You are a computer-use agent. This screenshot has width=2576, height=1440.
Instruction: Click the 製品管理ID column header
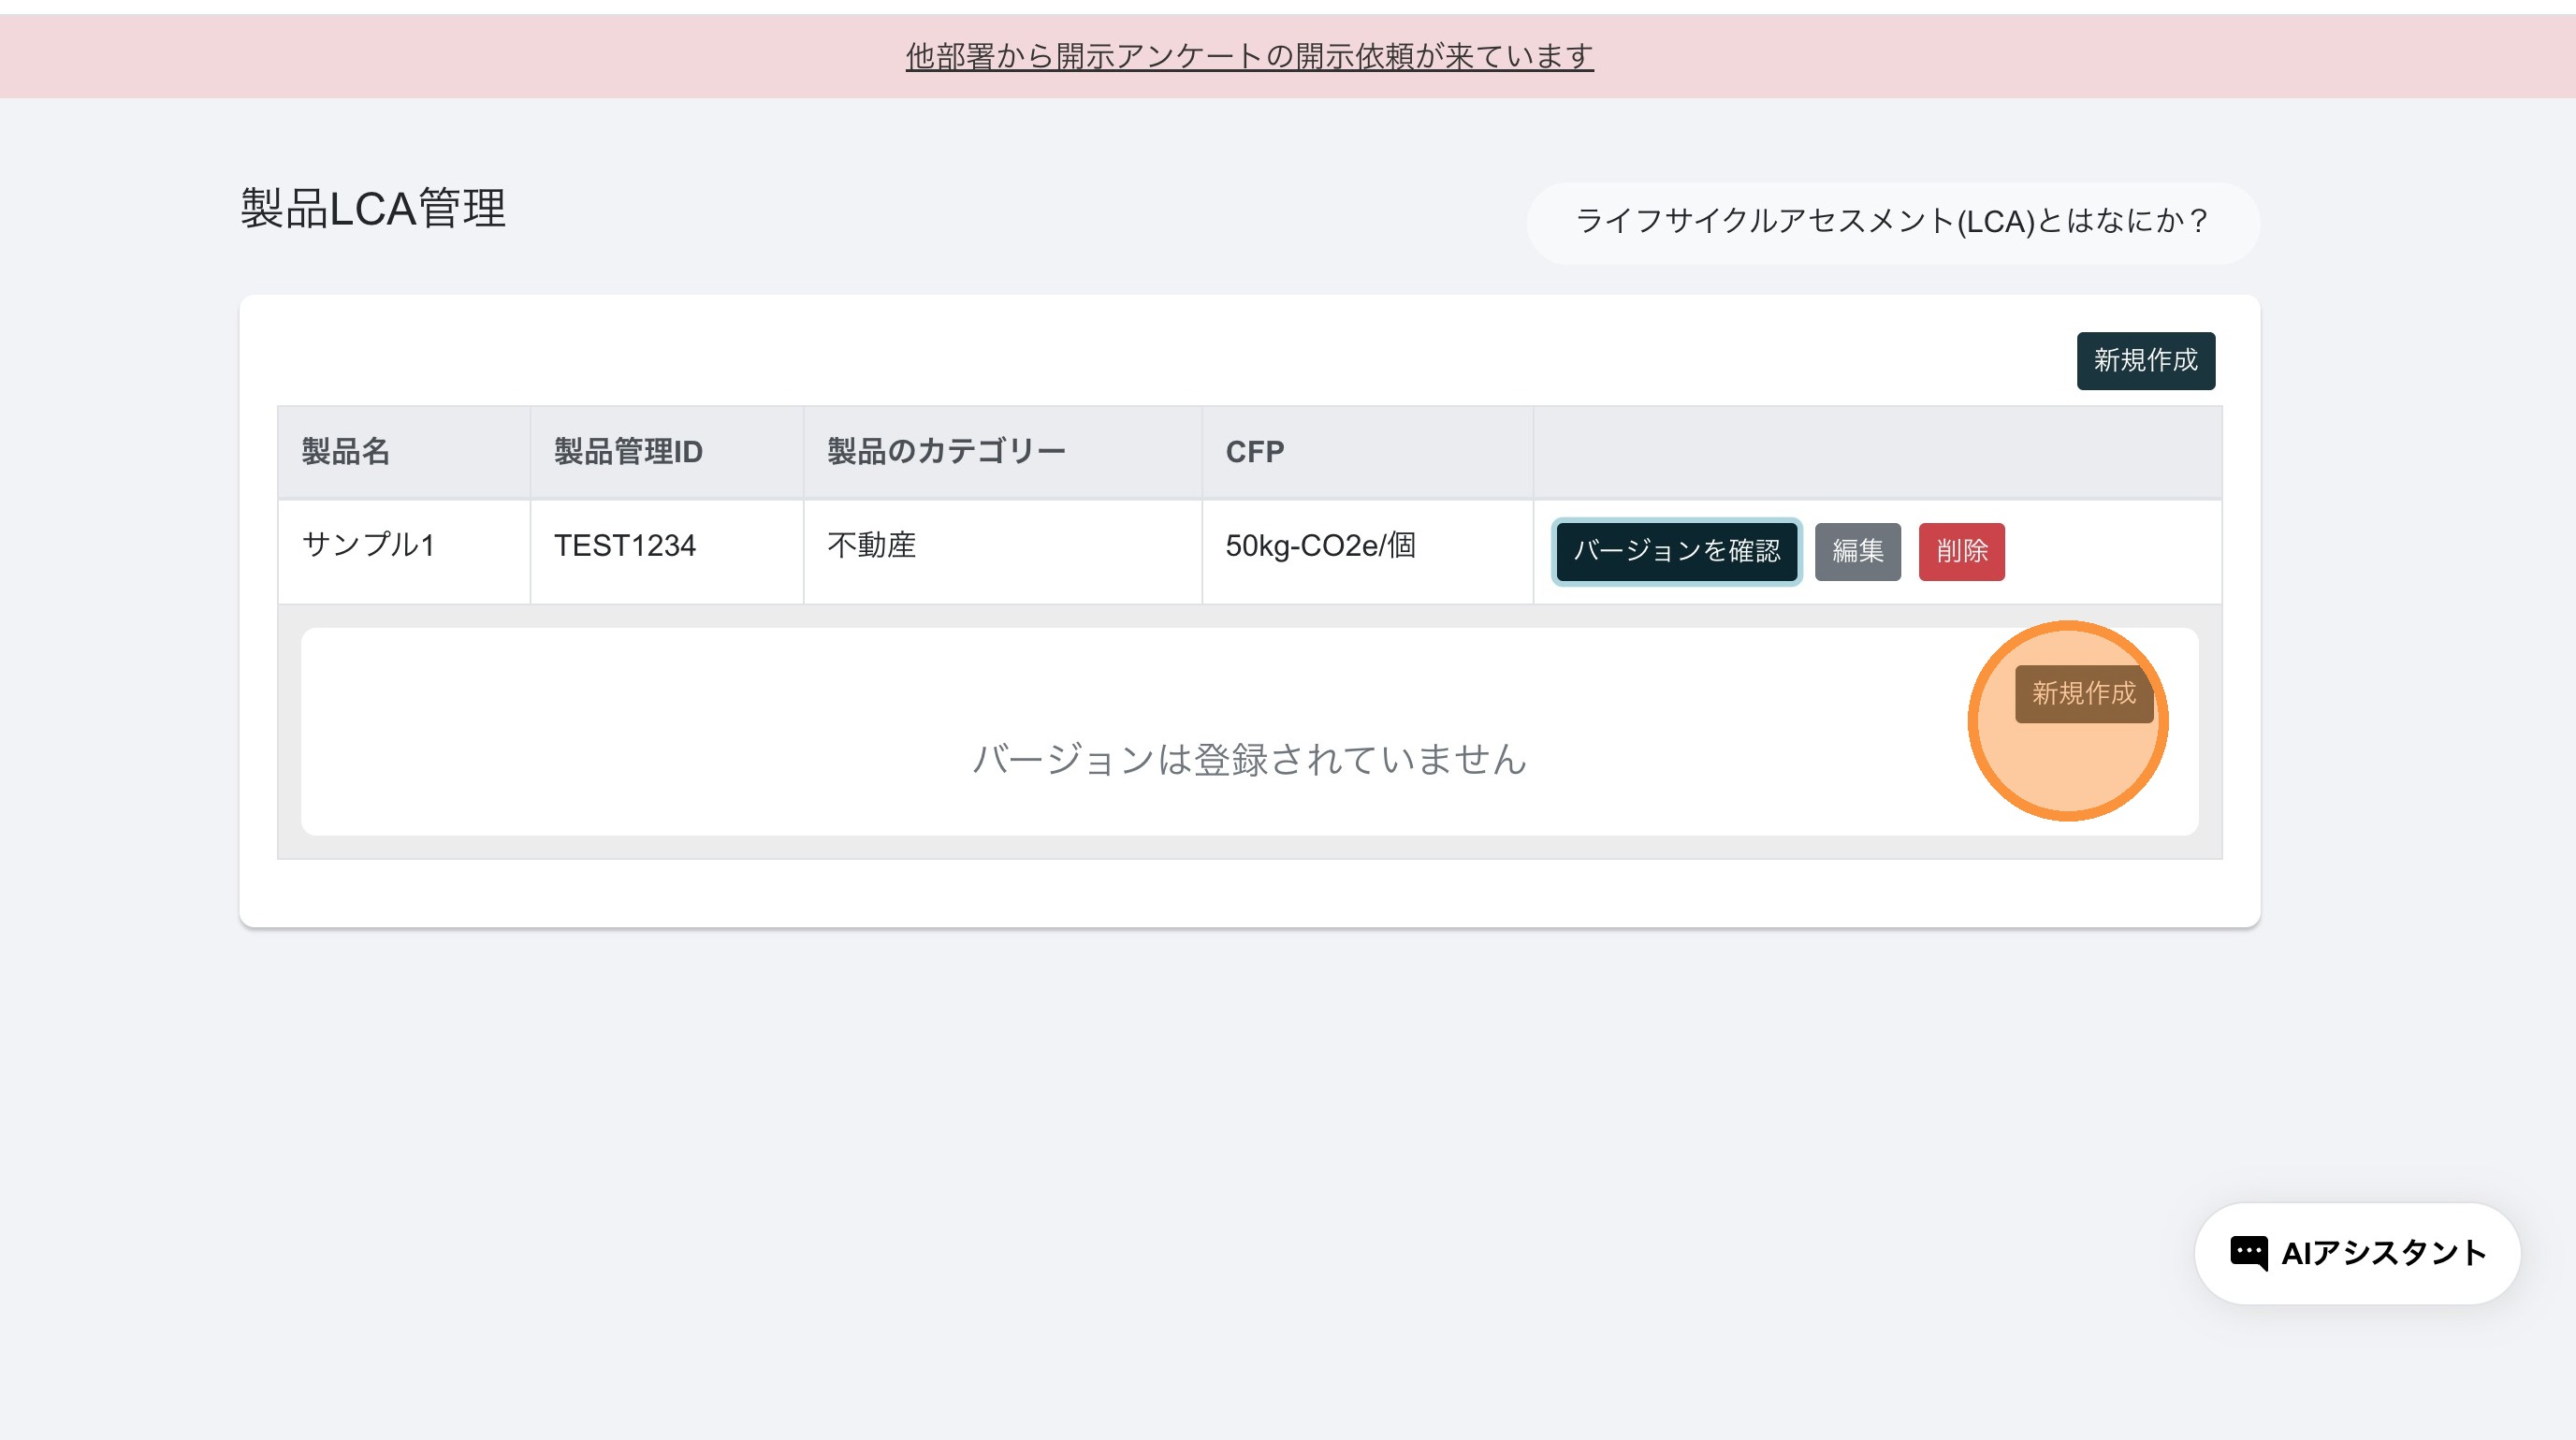click(x=628, y=452)
